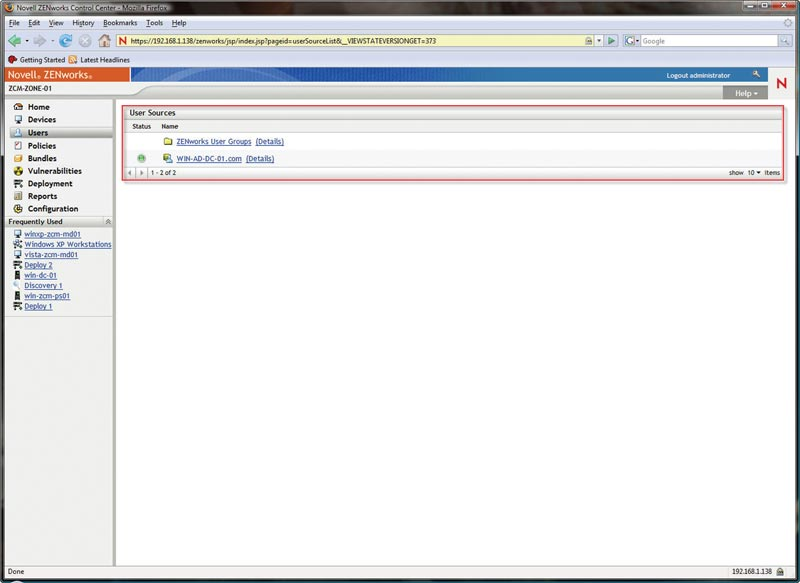Image resolution: width=800 pixels, height=583 pixels.
Task: Click the Bundles icon in sidebar
Action: (18, 158)
